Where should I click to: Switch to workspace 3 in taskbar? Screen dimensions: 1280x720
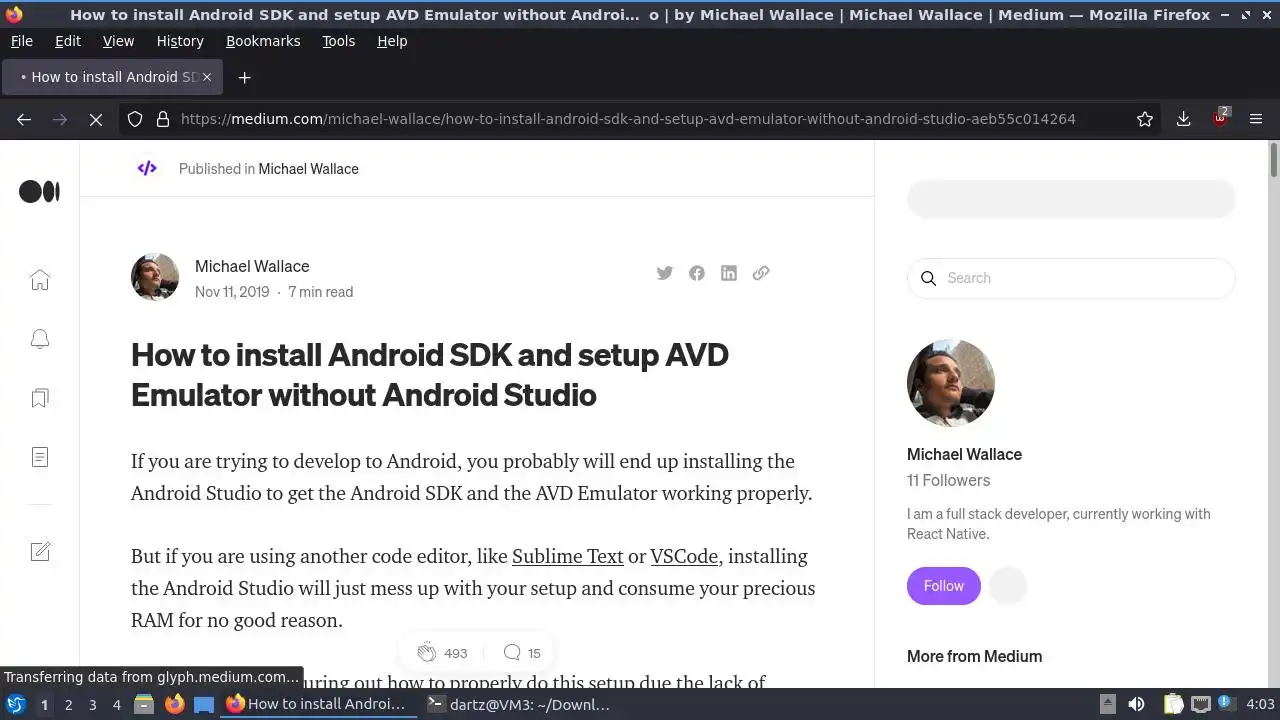pyautogui.click(x=92, y=704)
